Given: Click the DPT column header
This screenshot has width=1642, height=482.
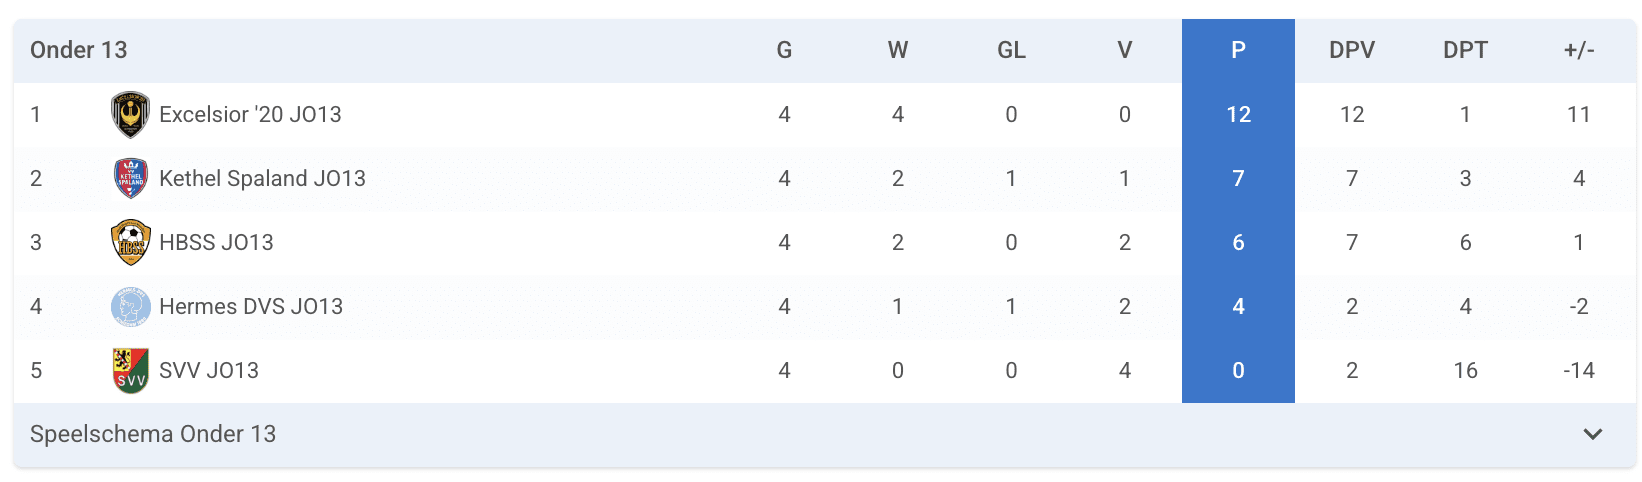Looking at the screenshot, I should click(x=1465, y=51).
